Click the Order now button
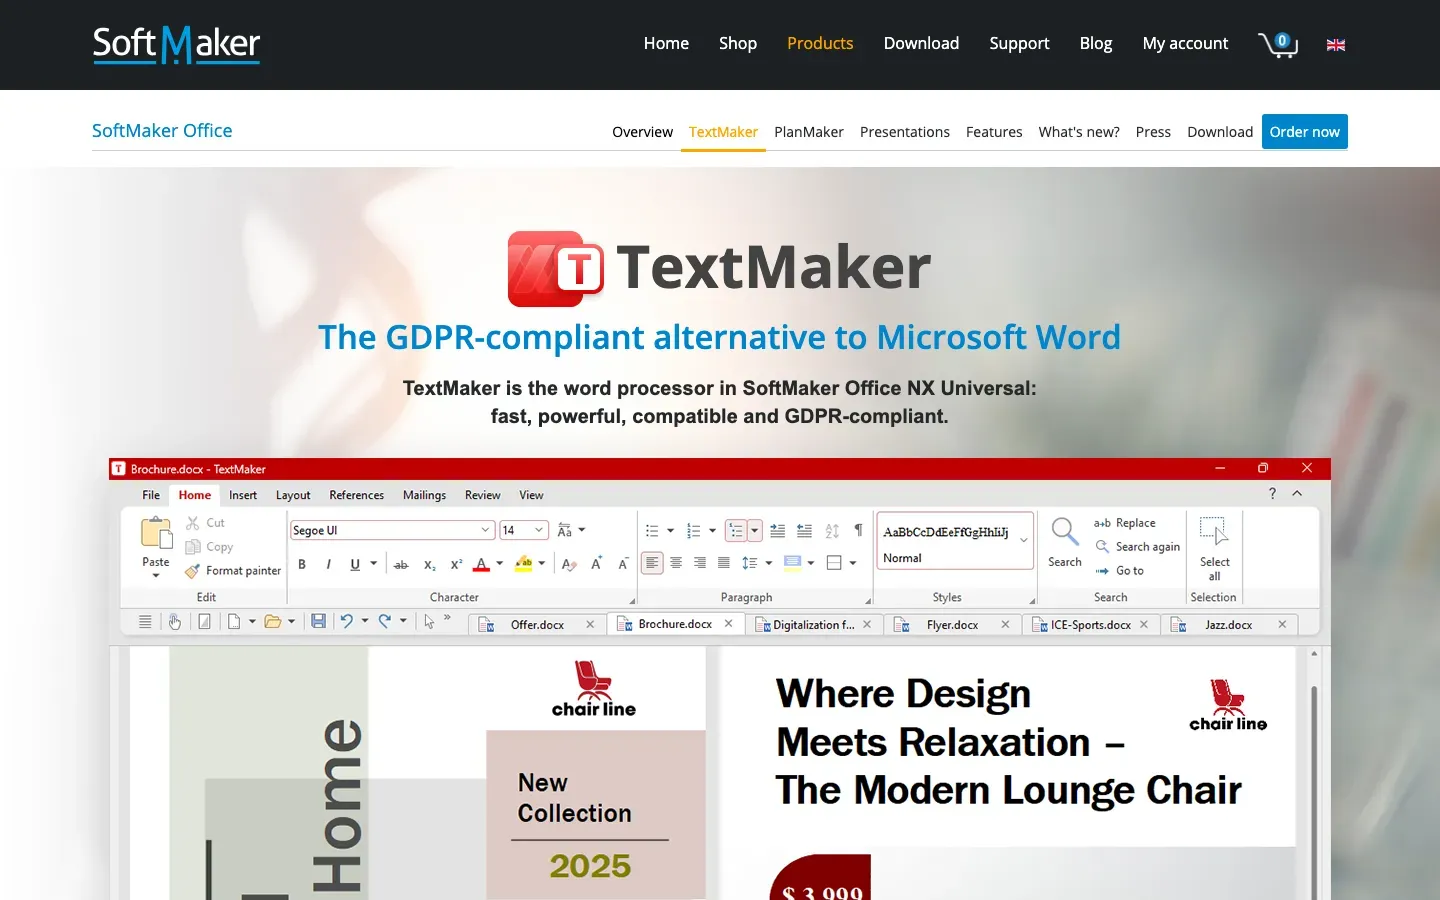This screenshot has width=1440, height=900. (1305, 132)
